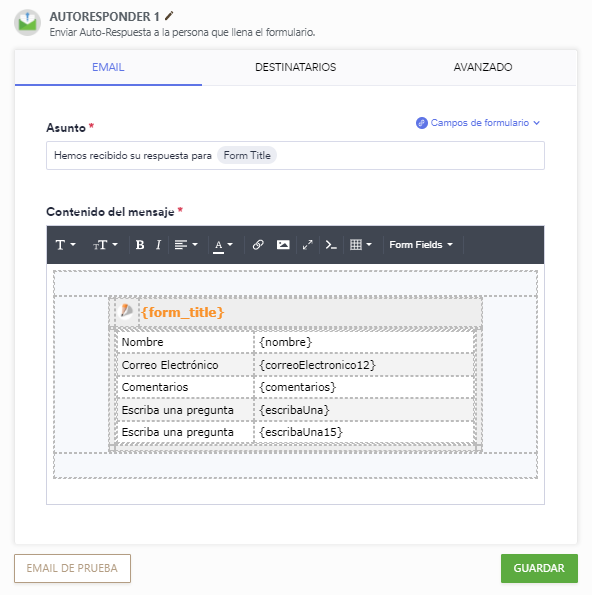
Task: Click the green envelope autoresponder icon
Action: tap(27, 23)
